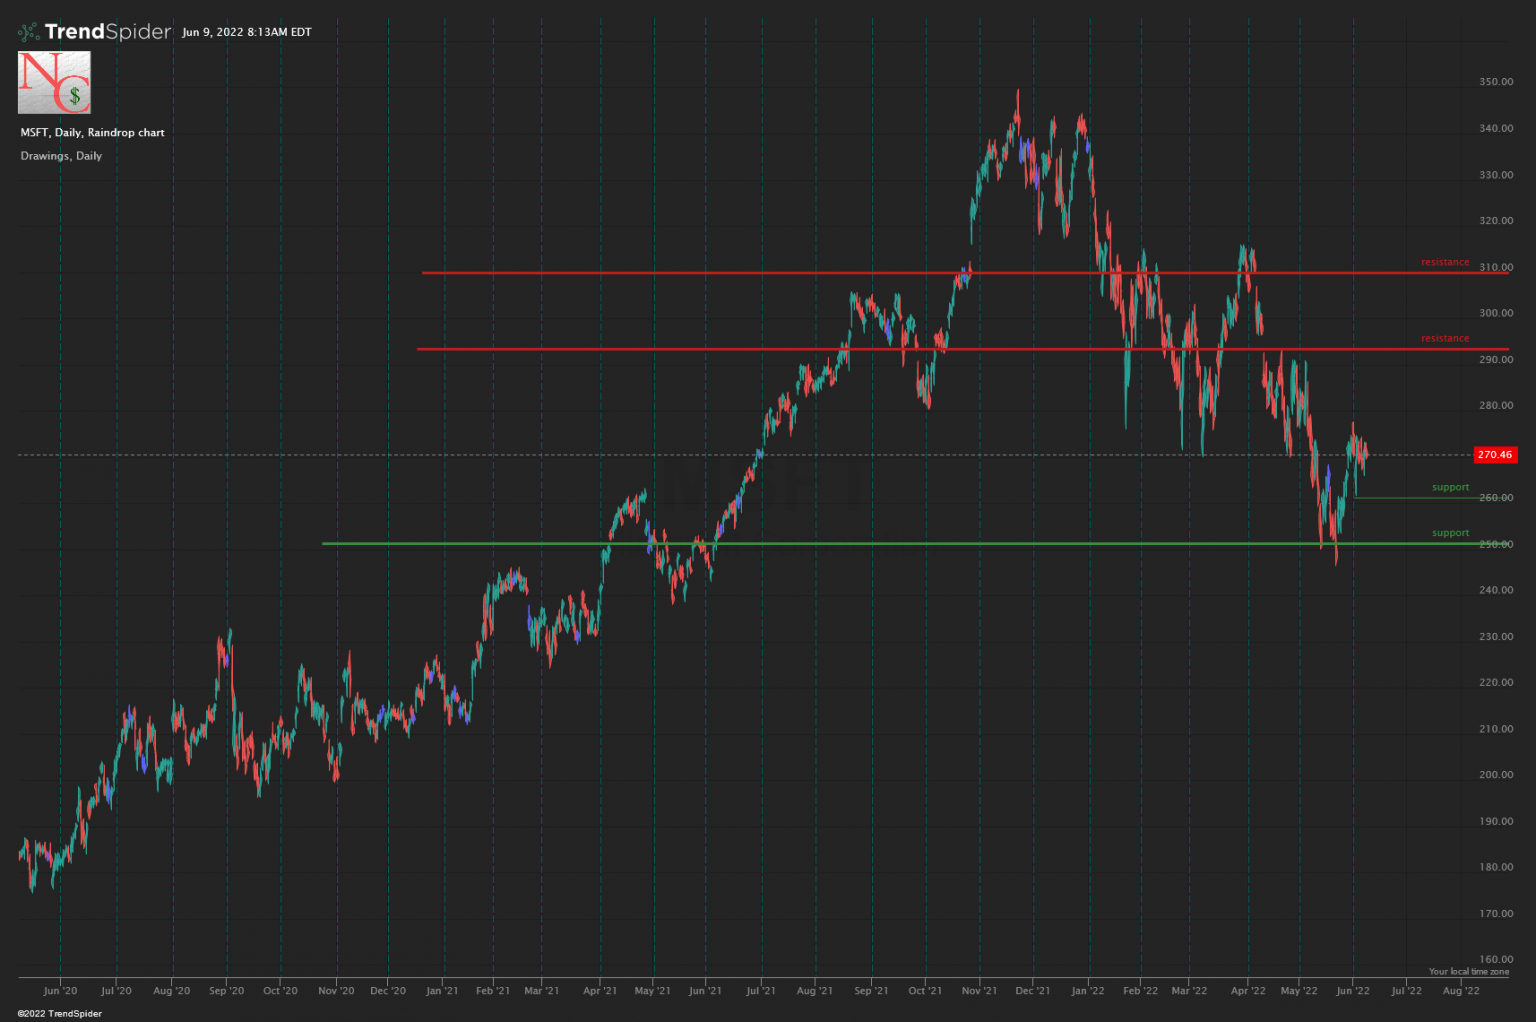Viewport: 1536px width, 1022px height.
Task: Click the 'MSFT, Daily, Raindrop chart' title
Action: [x=92, y=133]
